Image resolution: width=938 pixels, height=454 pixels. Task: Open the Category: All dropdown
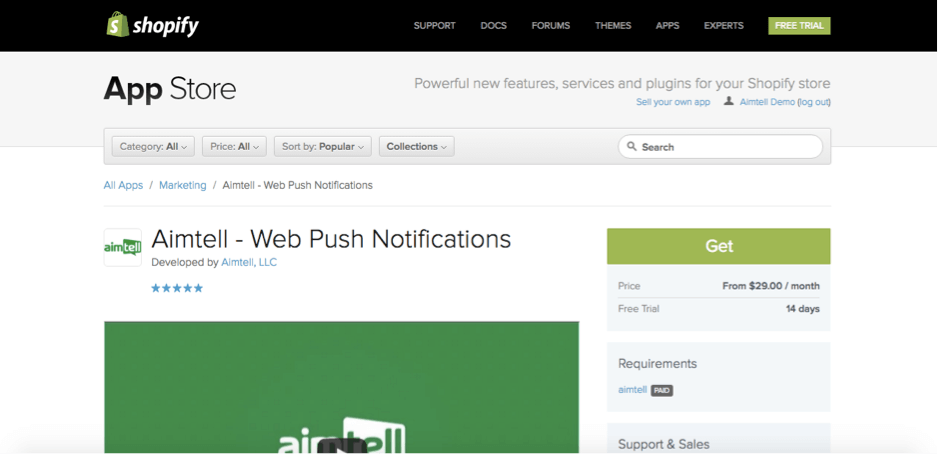153,147
